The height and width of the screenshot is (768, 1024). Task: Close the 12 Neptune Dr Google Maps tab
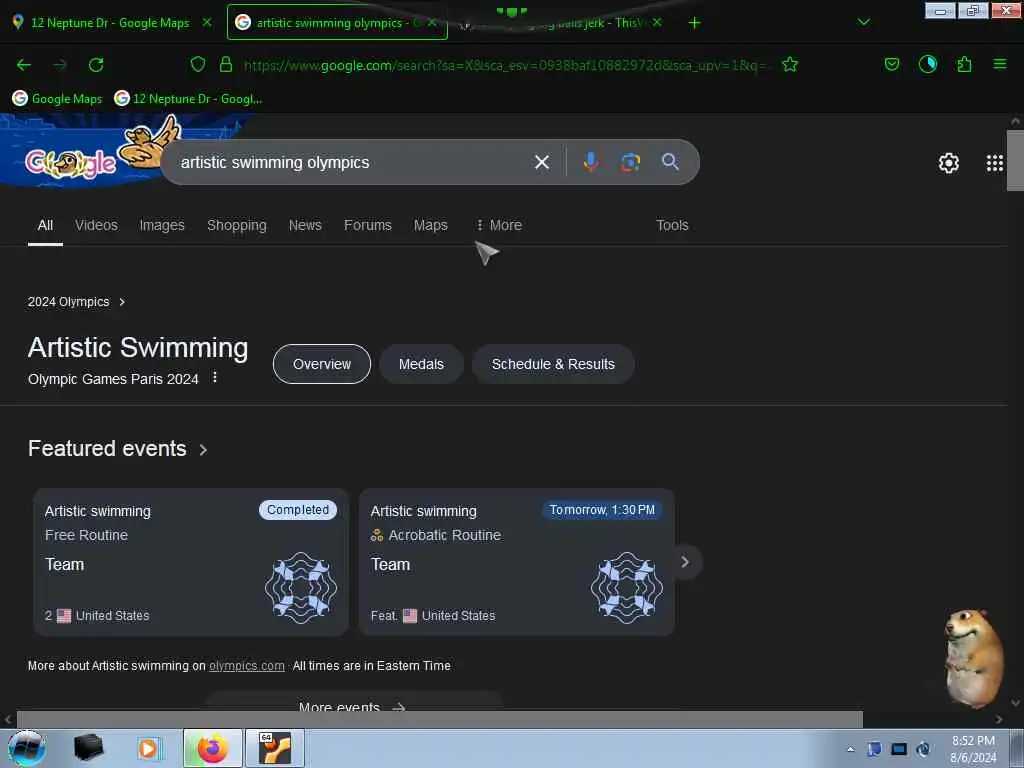click(207, 22)
